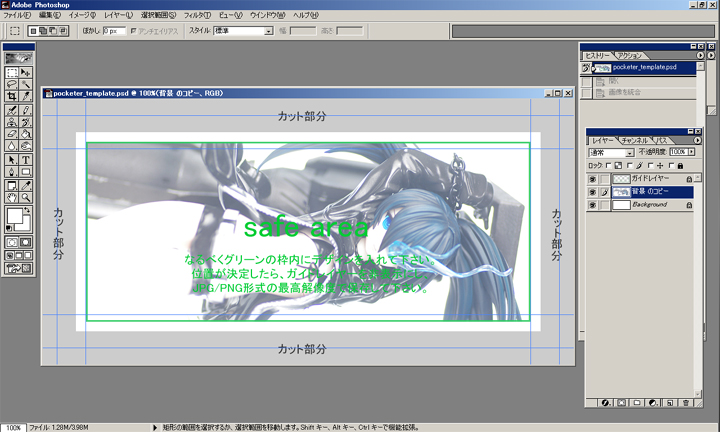Select the Path Component Selection tool
This screenshot has height=432, width=720.
(x=11, y=160)
